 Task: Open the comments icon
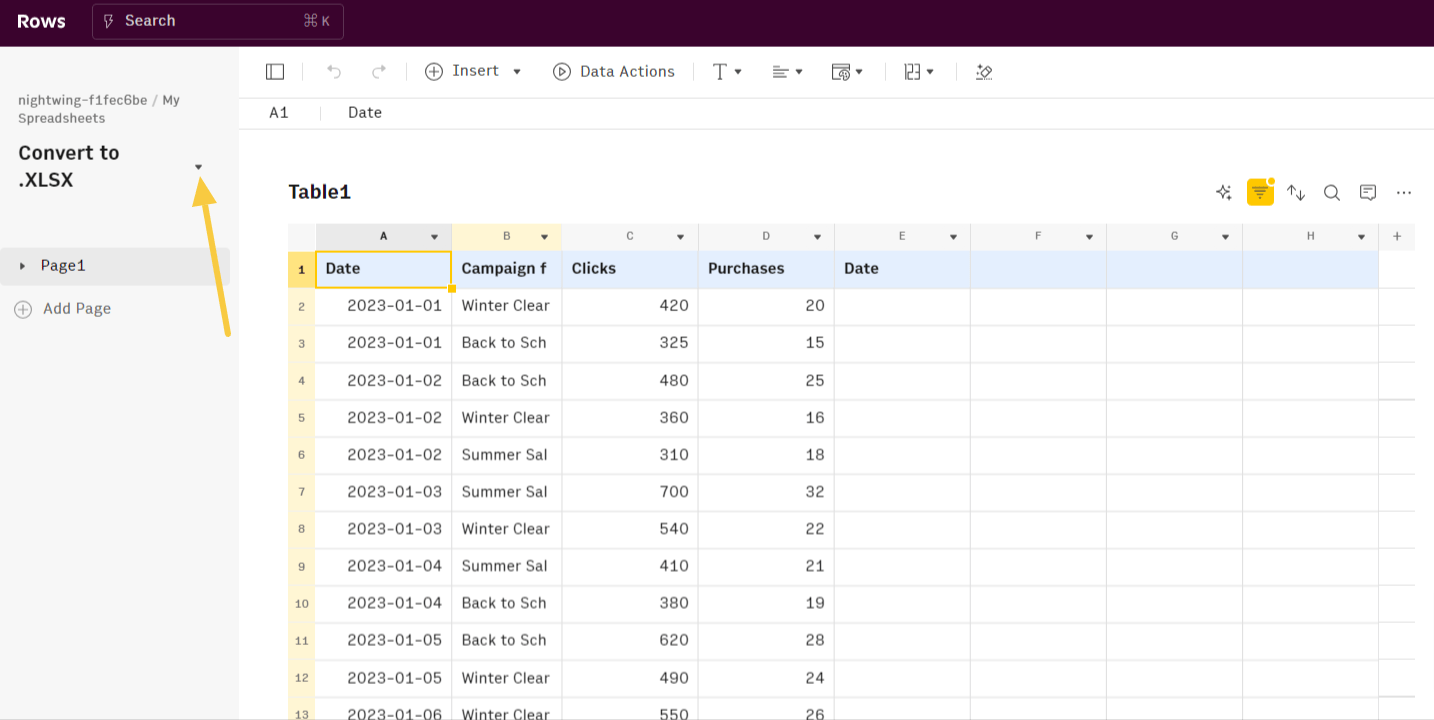point(1368,193)
